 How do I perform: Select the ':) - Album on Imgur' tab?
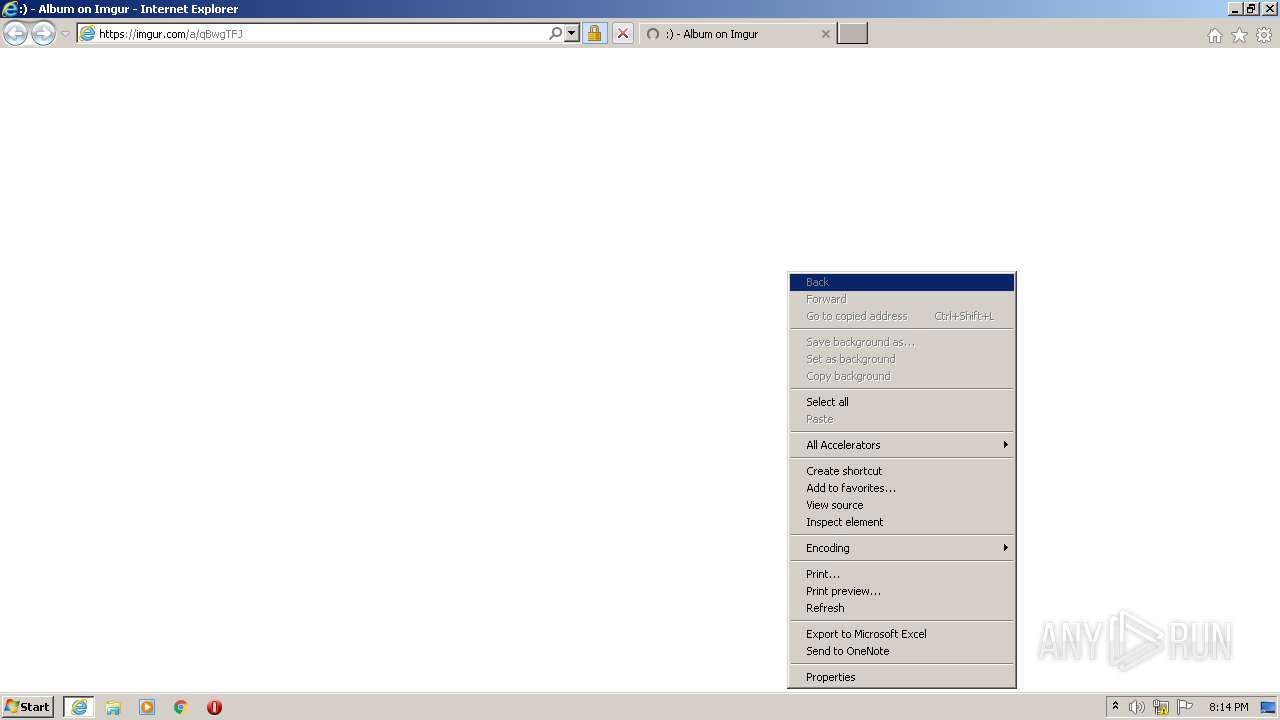738,34
